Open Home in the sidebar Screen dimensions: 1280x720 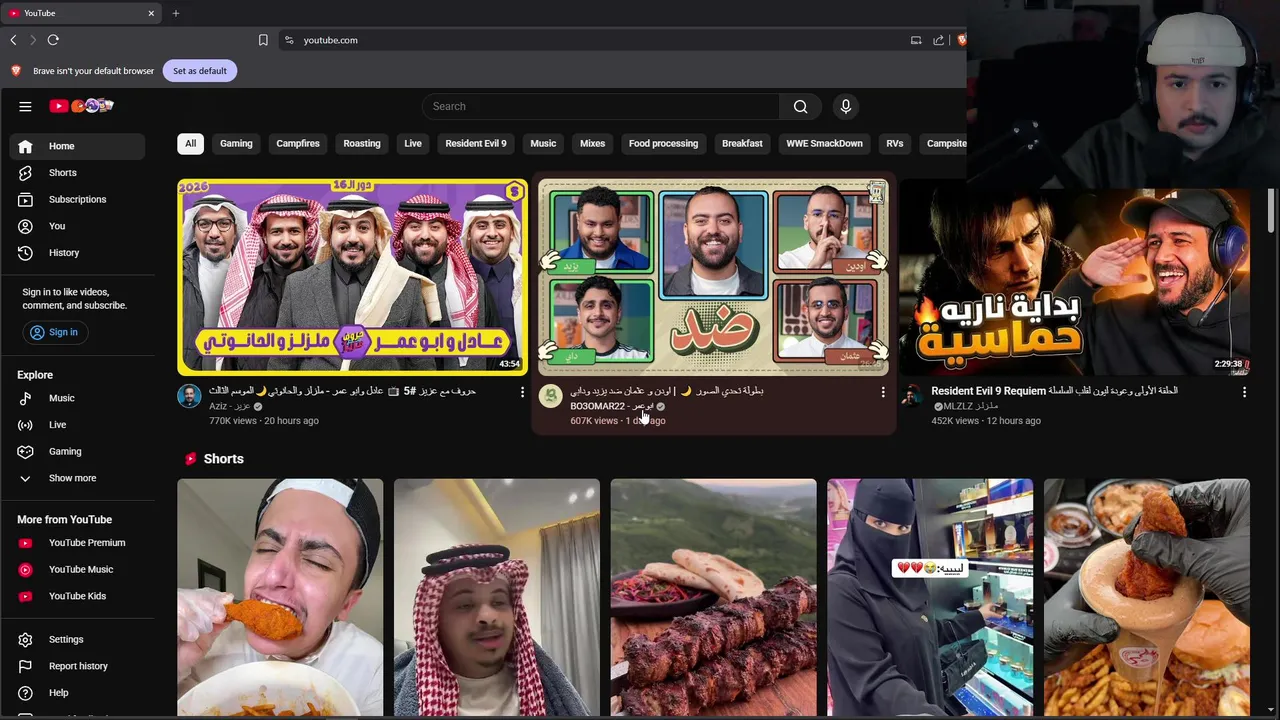[x=78, y=146]
